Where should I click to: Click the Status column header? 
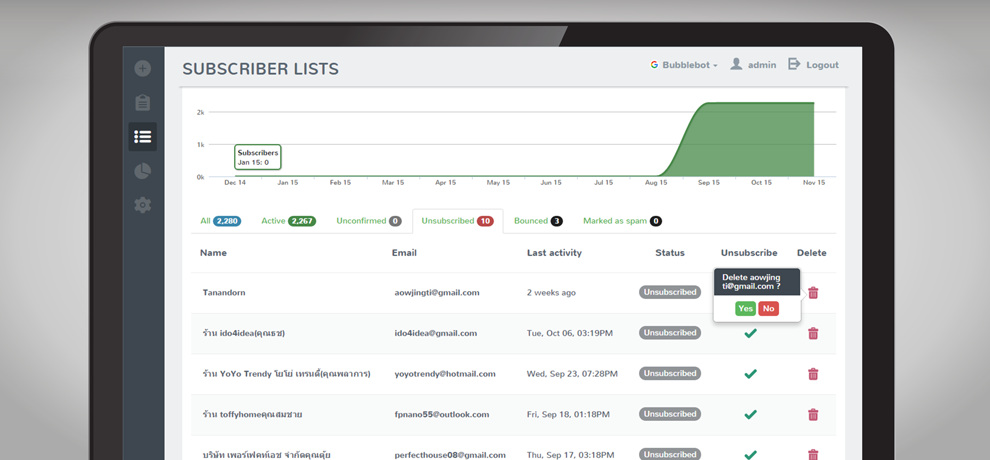(x=670, y=253)
